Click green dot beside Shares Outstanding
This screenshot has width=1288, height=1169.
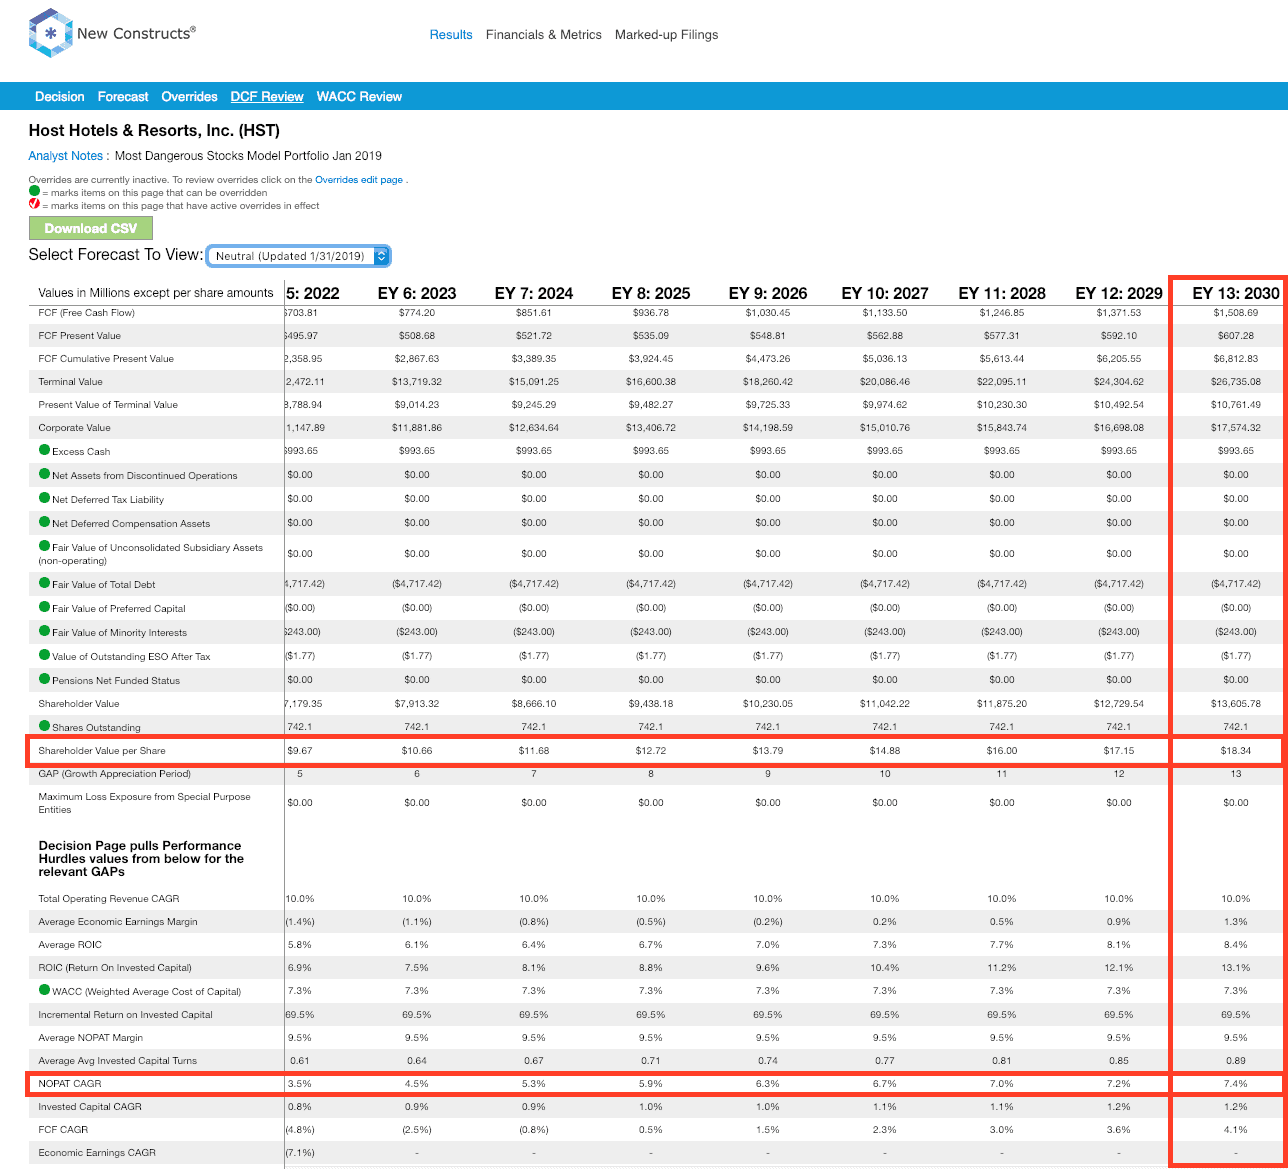(x=44, y=726)
